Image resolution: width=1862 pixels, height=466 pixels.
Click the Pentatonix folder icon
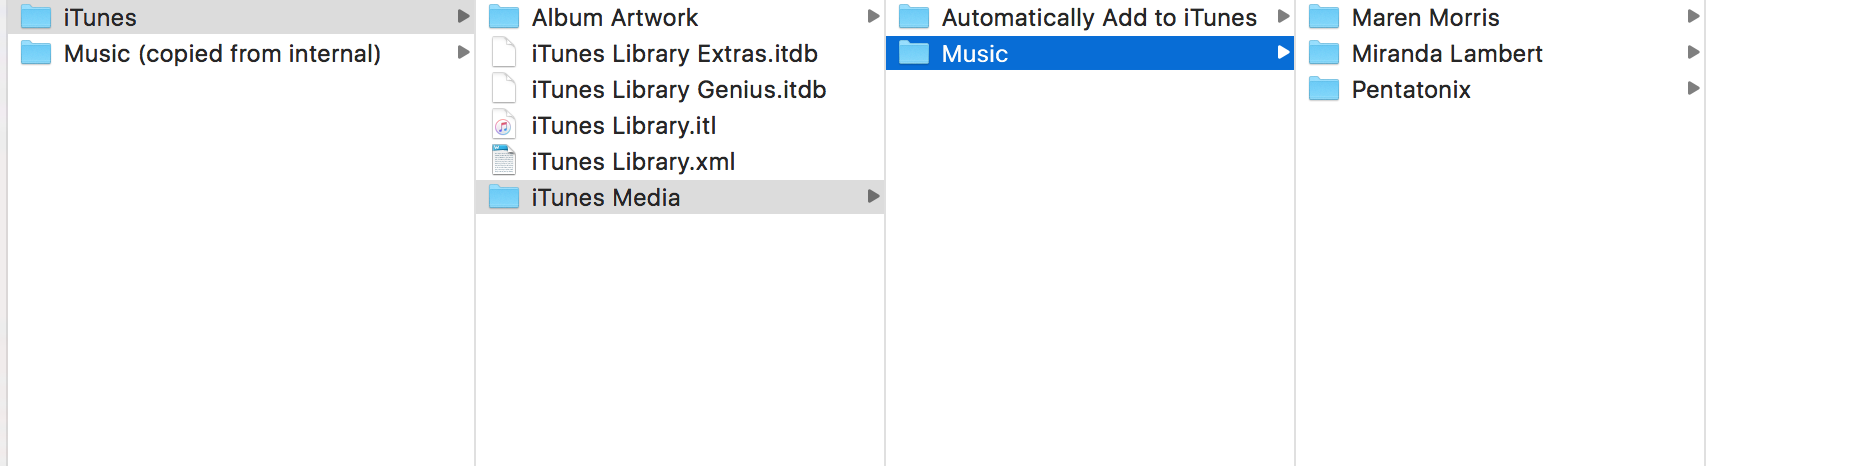tap(1324, 89)
